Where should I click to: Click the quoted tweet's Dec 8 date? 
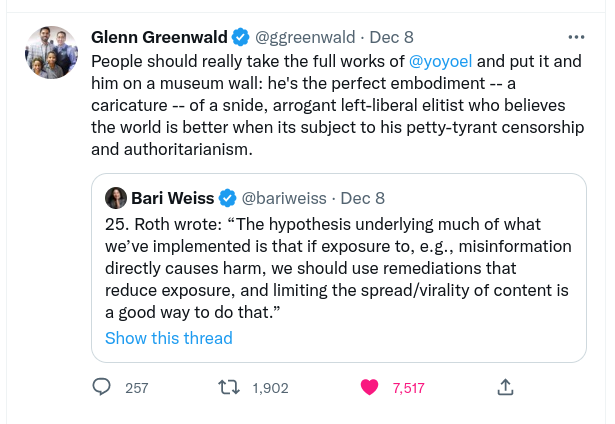(x=363, y=198)
